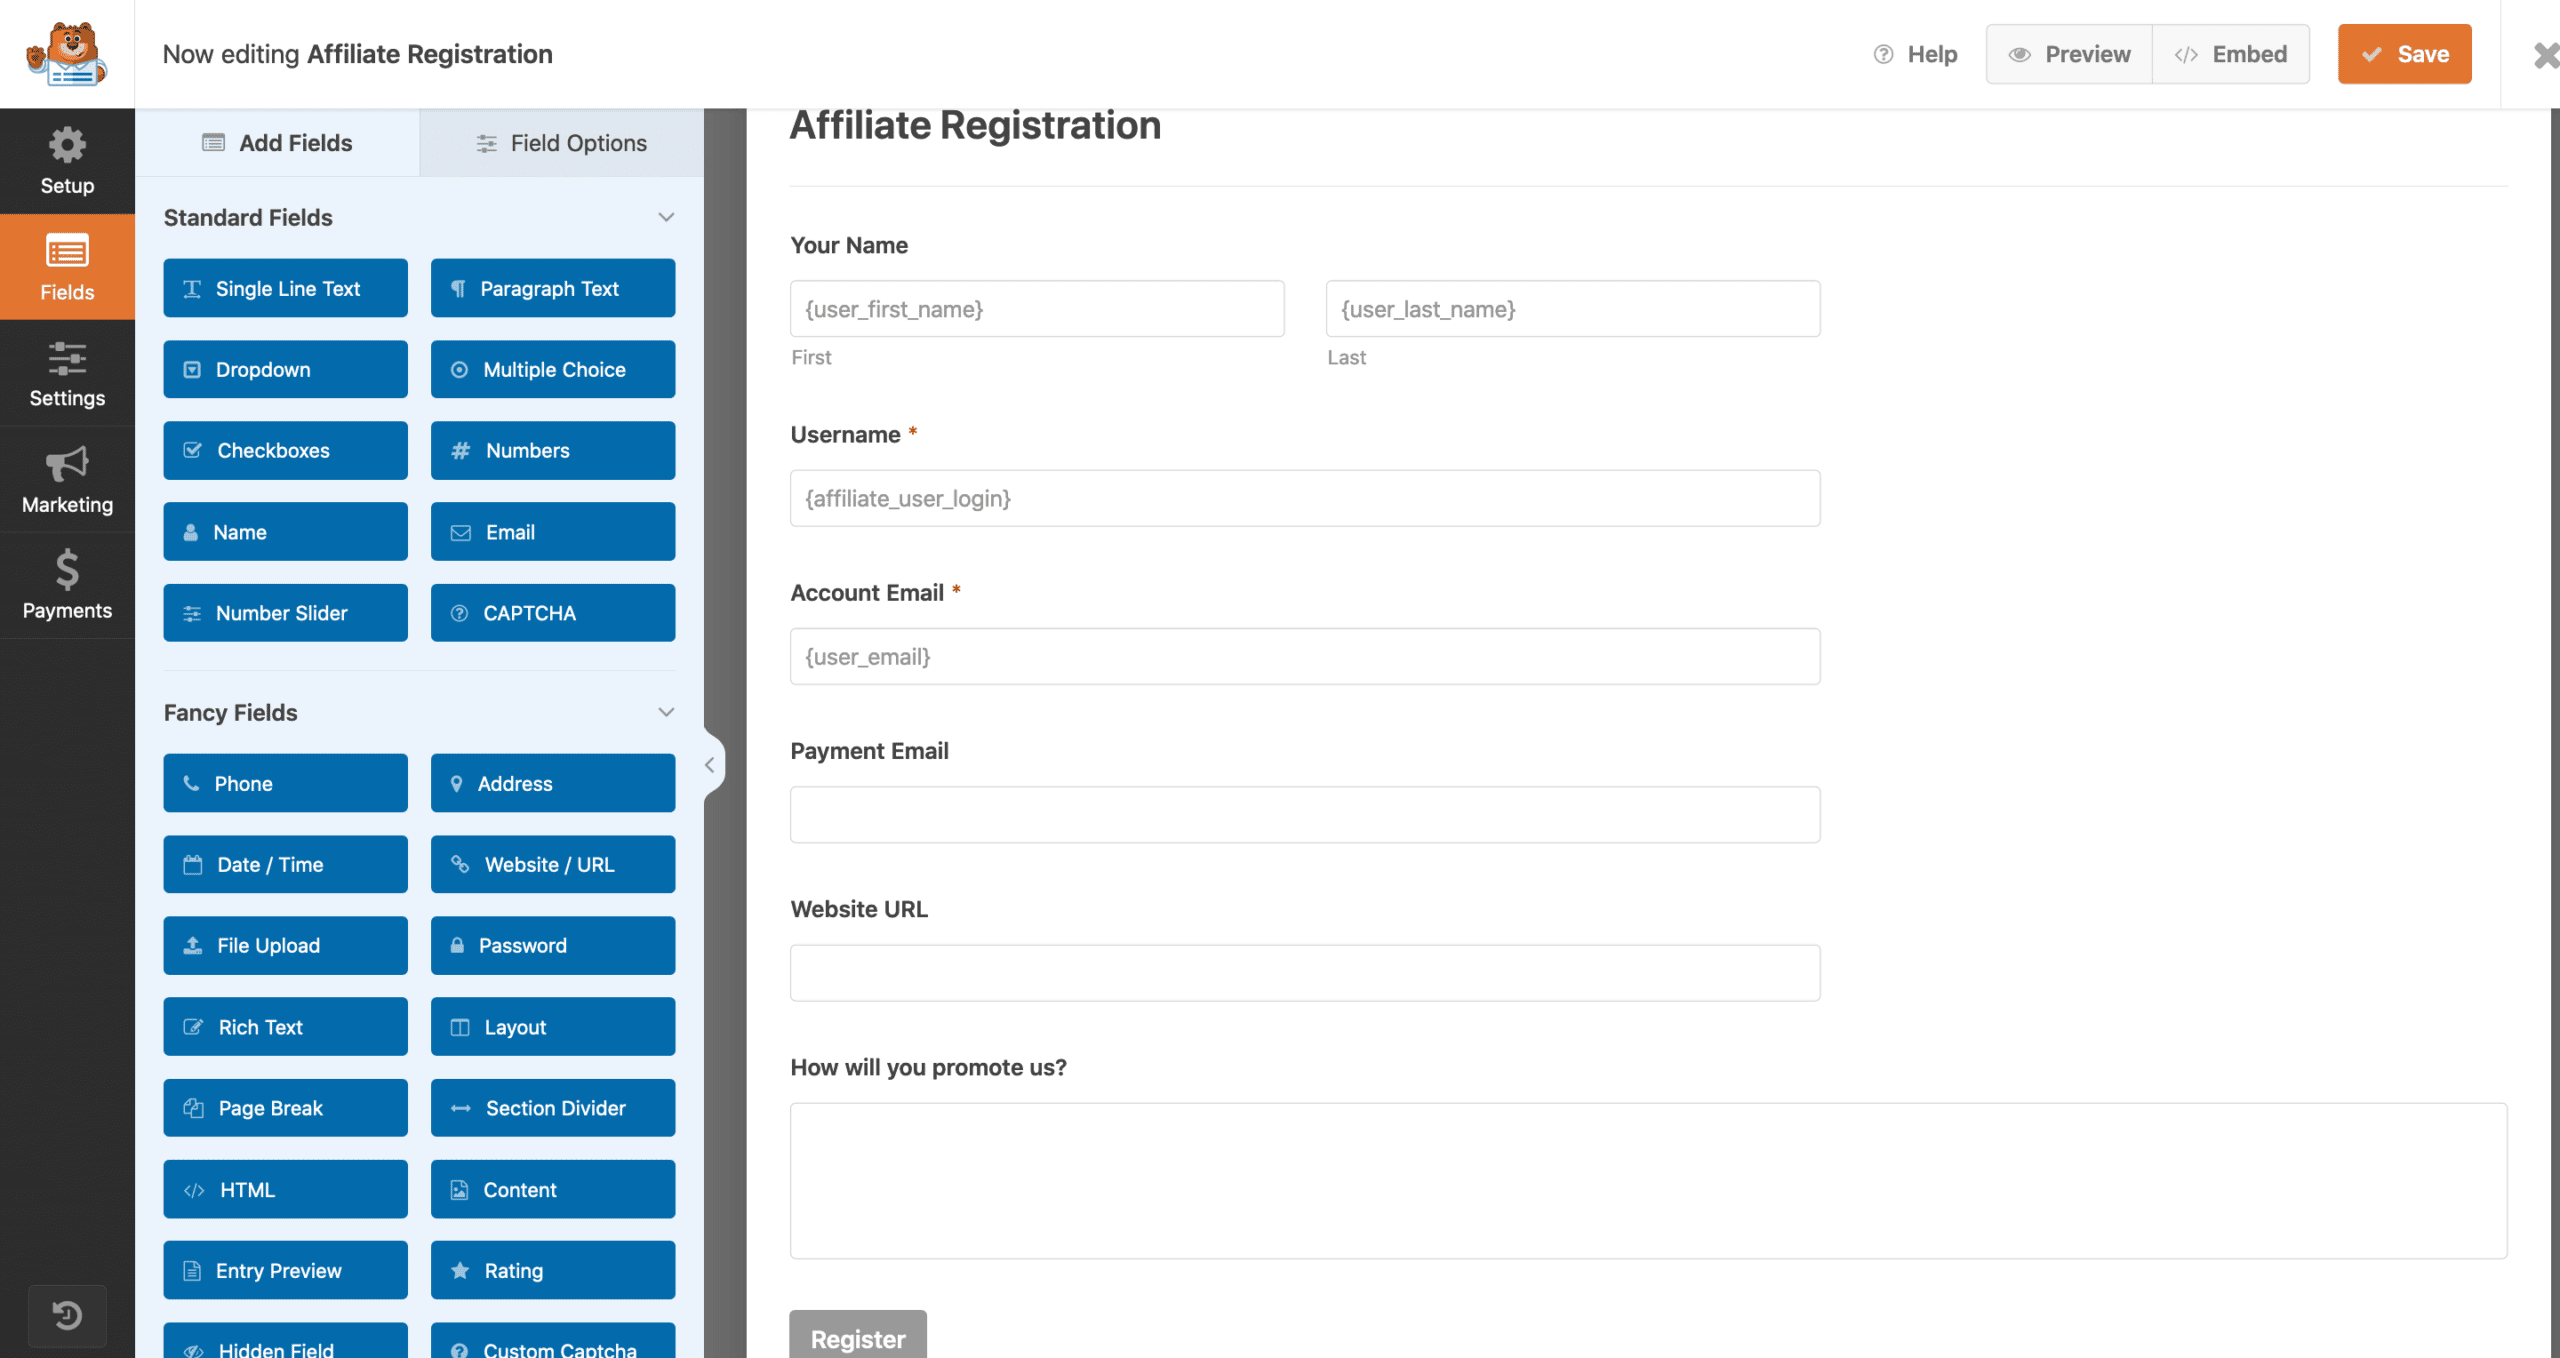The image size is (2560, 1358).
Task: Click the WPForms bear logo
Action: pyautogui.click(x=66, y=53)
